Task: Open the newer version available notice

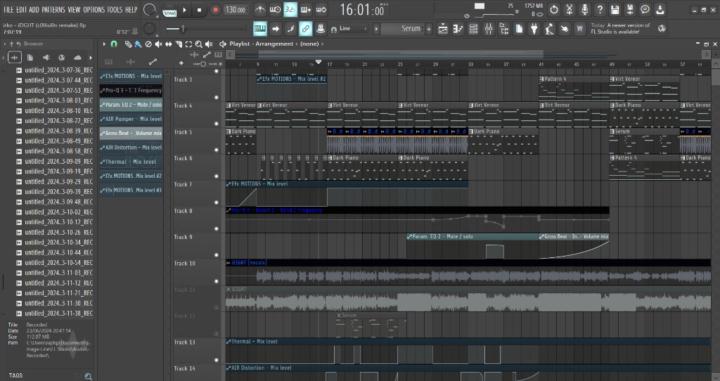Action: click(x=621, y=28)
